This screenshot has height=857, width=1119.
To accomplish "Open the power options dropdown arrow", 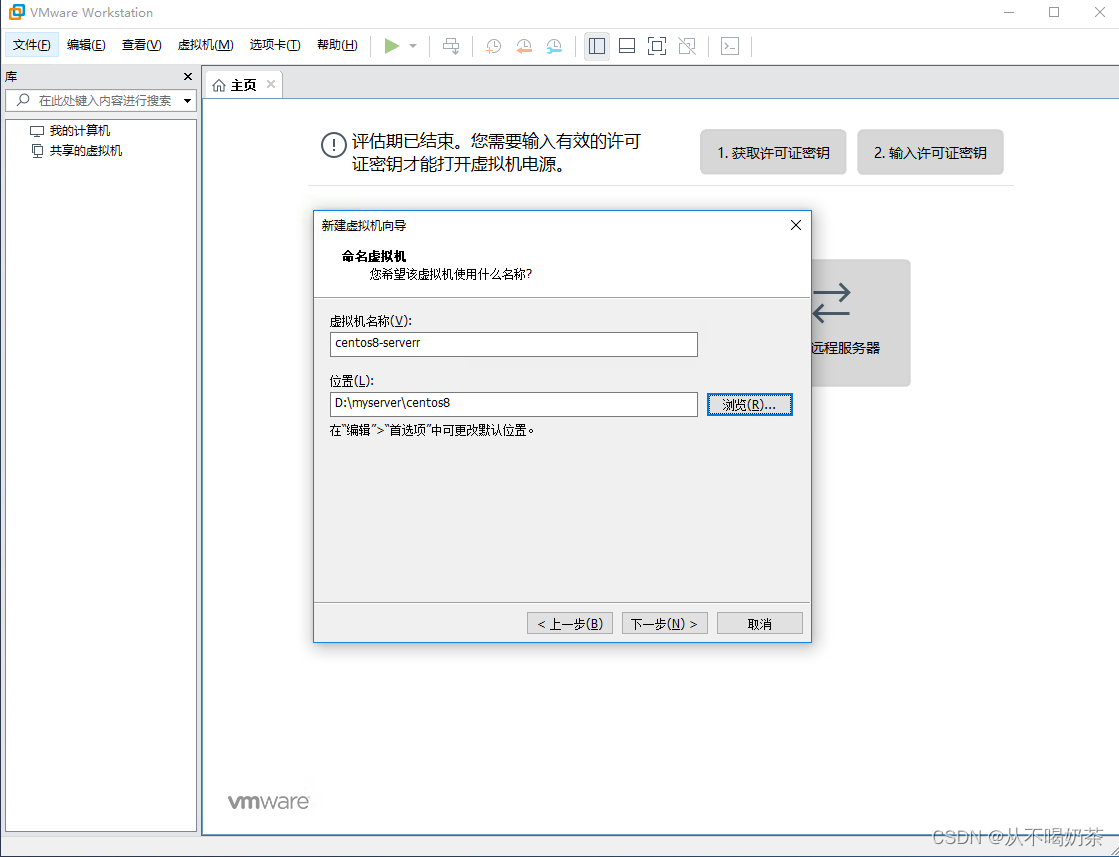I will pos(413,46).
